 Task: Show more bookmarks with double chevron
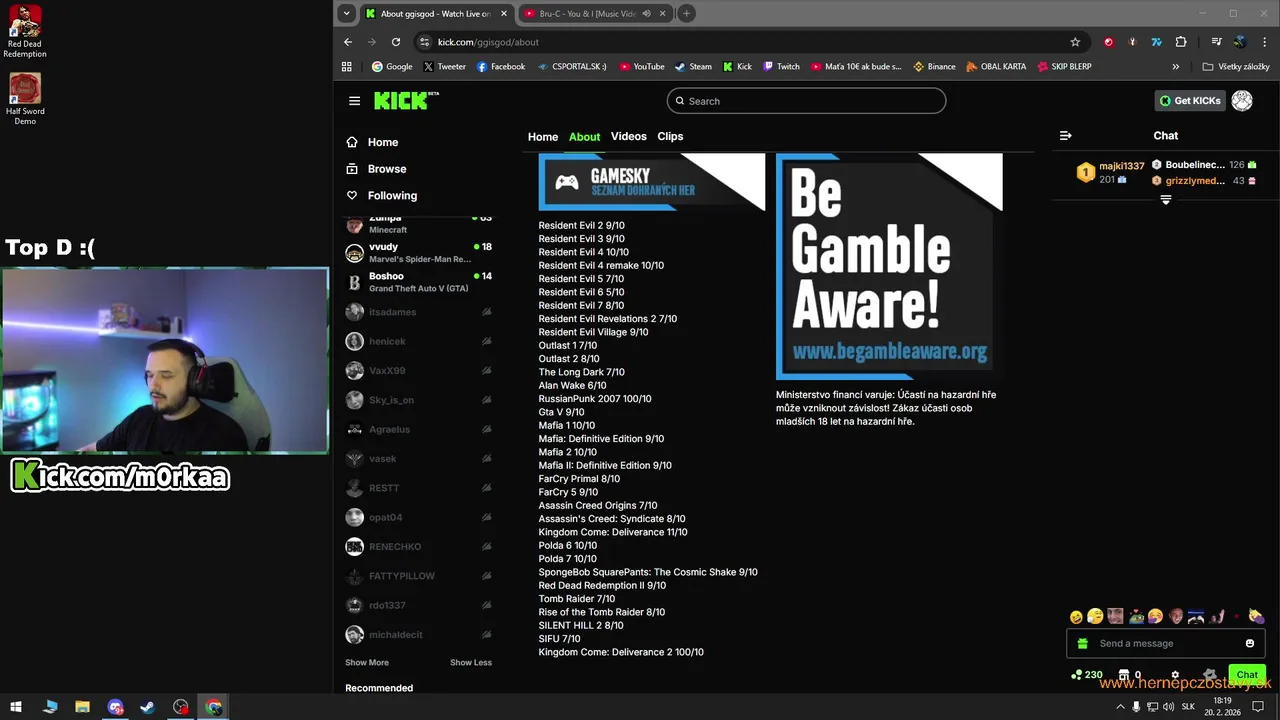tap(1176, 67)
